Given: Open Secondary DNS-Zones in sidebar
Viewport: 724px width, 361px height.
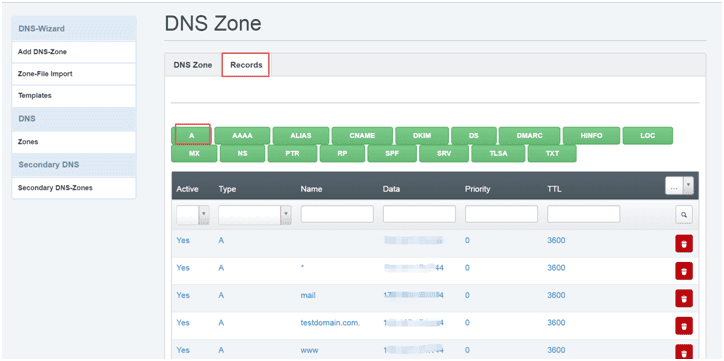Looking at the screenshot, I should click(x=73, y=188).
